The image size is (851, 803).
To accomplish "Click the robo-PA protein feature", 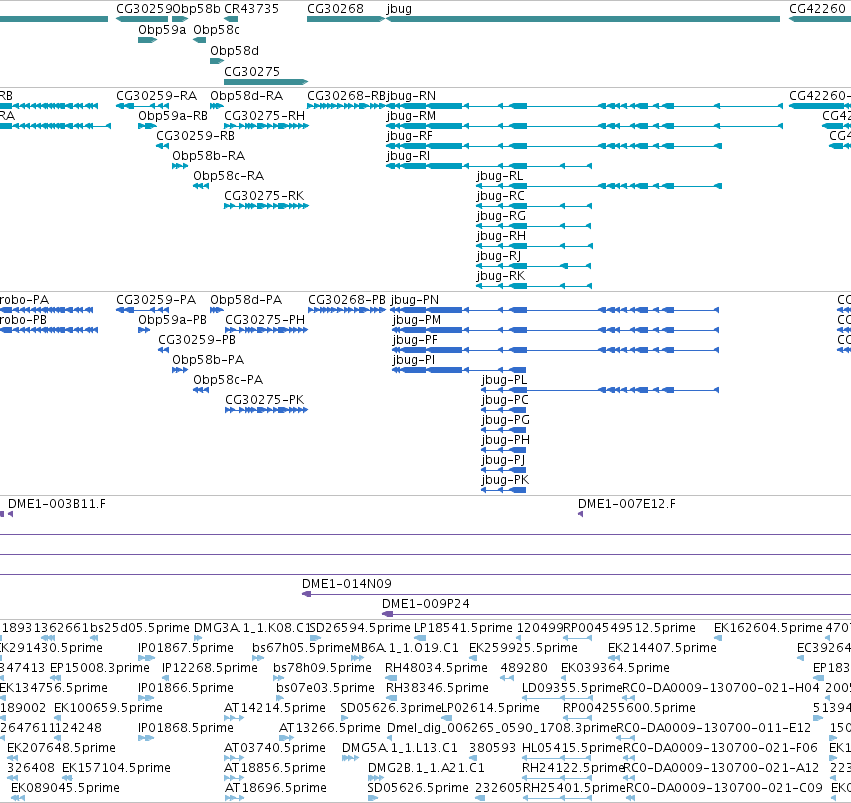I will (x=46, y=310).
